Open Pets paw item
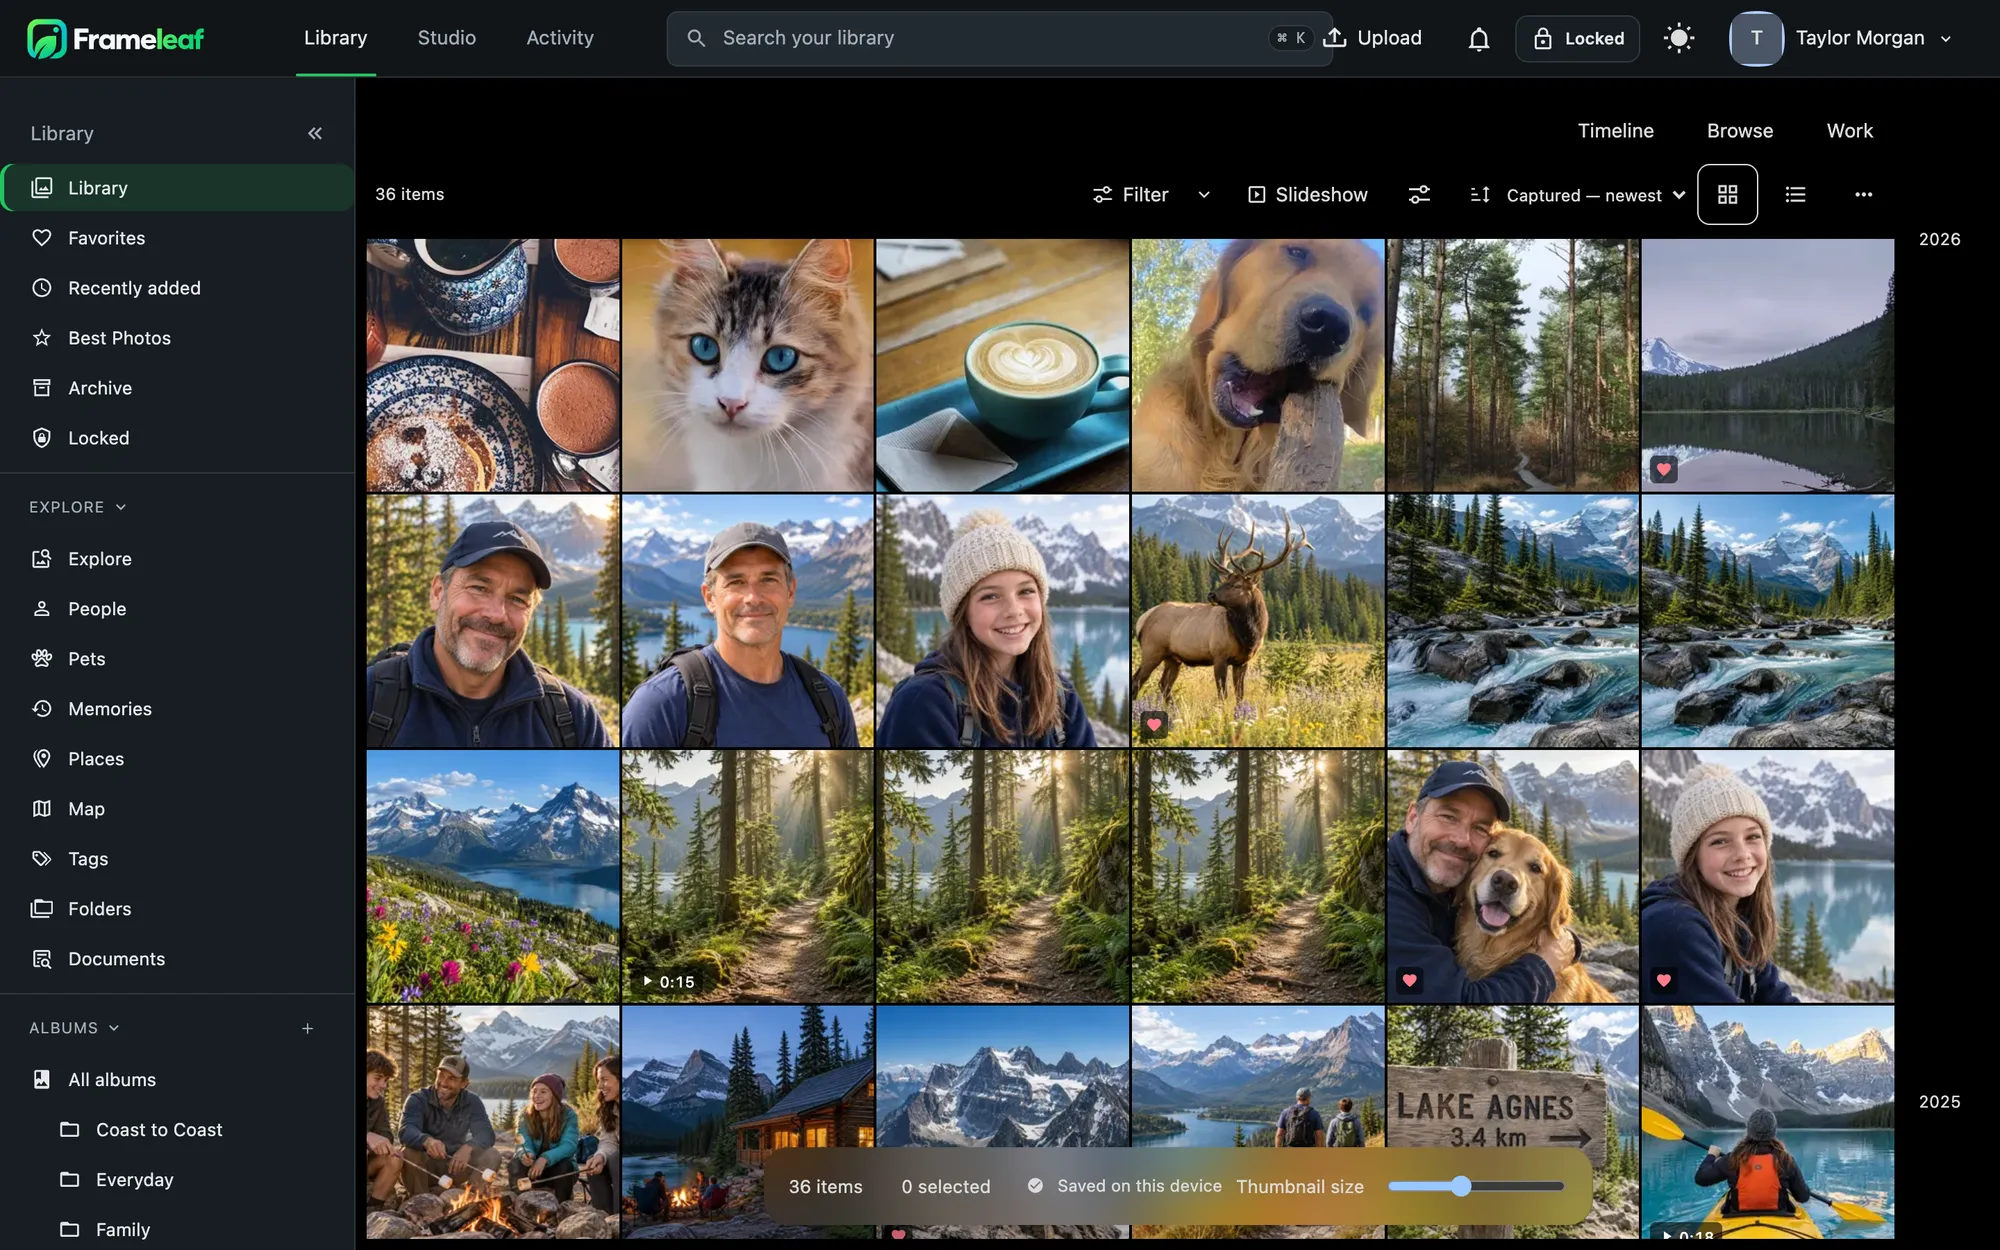Screen dimensions: 2000x1250 tap(178, 659)
